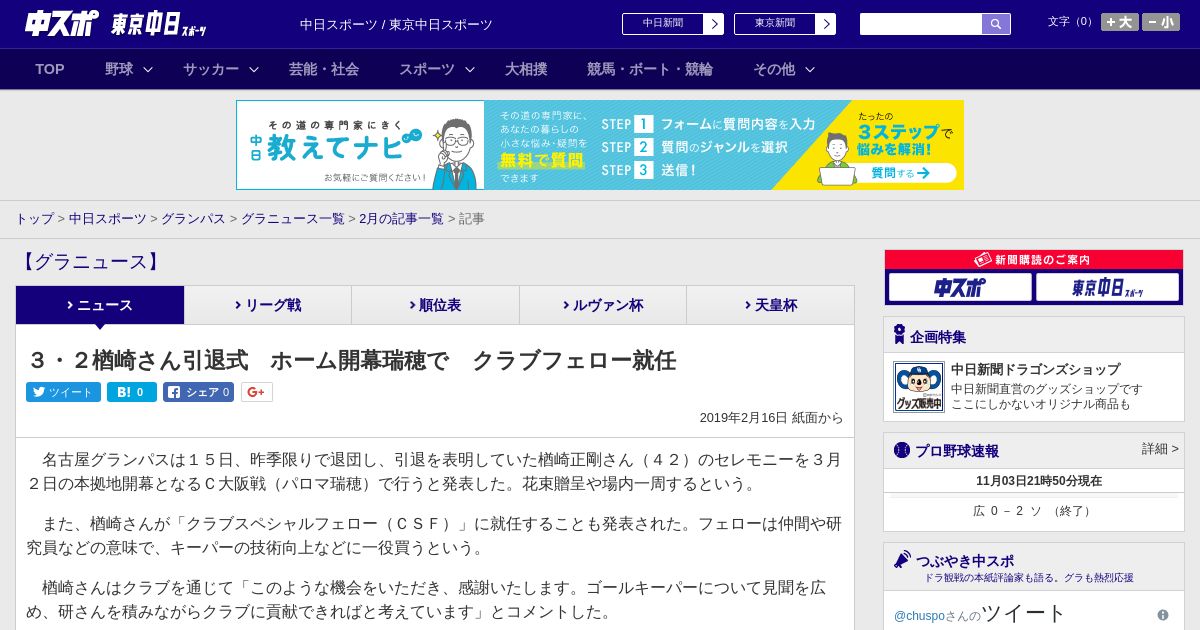Viewport: 1200px width, 630px height.
Task: Click the 中日スポーツ / 東京中日スポーツ header text
Action: pos(396,24)
